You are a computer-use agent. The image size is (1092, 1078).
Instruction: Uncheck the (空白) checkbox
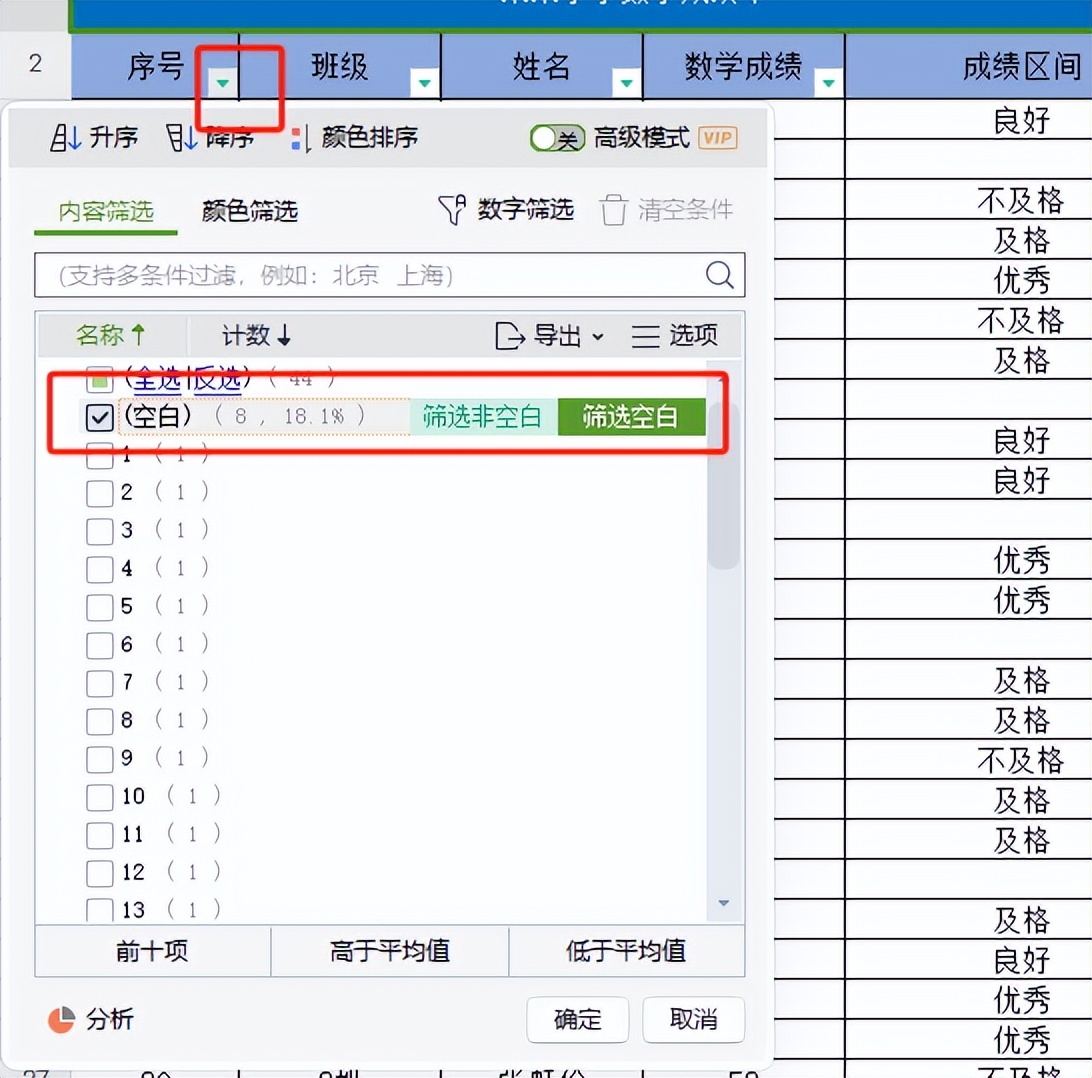[100, 417]
